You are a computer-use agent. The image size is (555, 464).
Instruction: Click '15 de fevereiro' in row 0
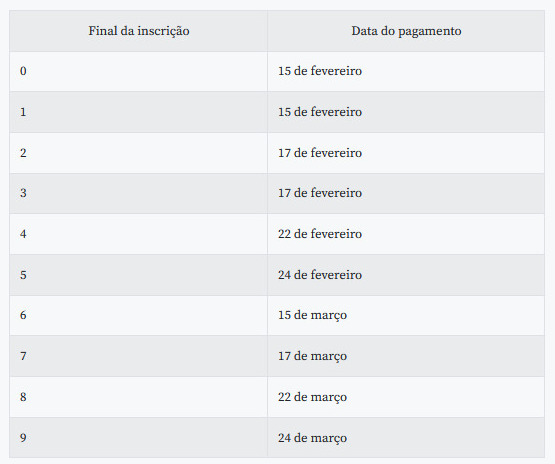[320, 71]
